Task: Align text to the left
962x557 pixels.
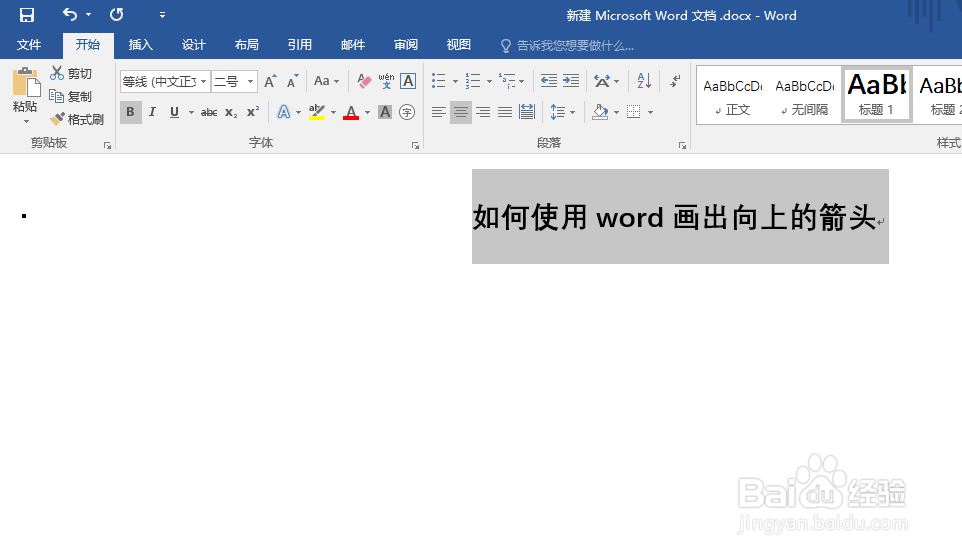Action: pyautogui.click(x=439, y=112)
